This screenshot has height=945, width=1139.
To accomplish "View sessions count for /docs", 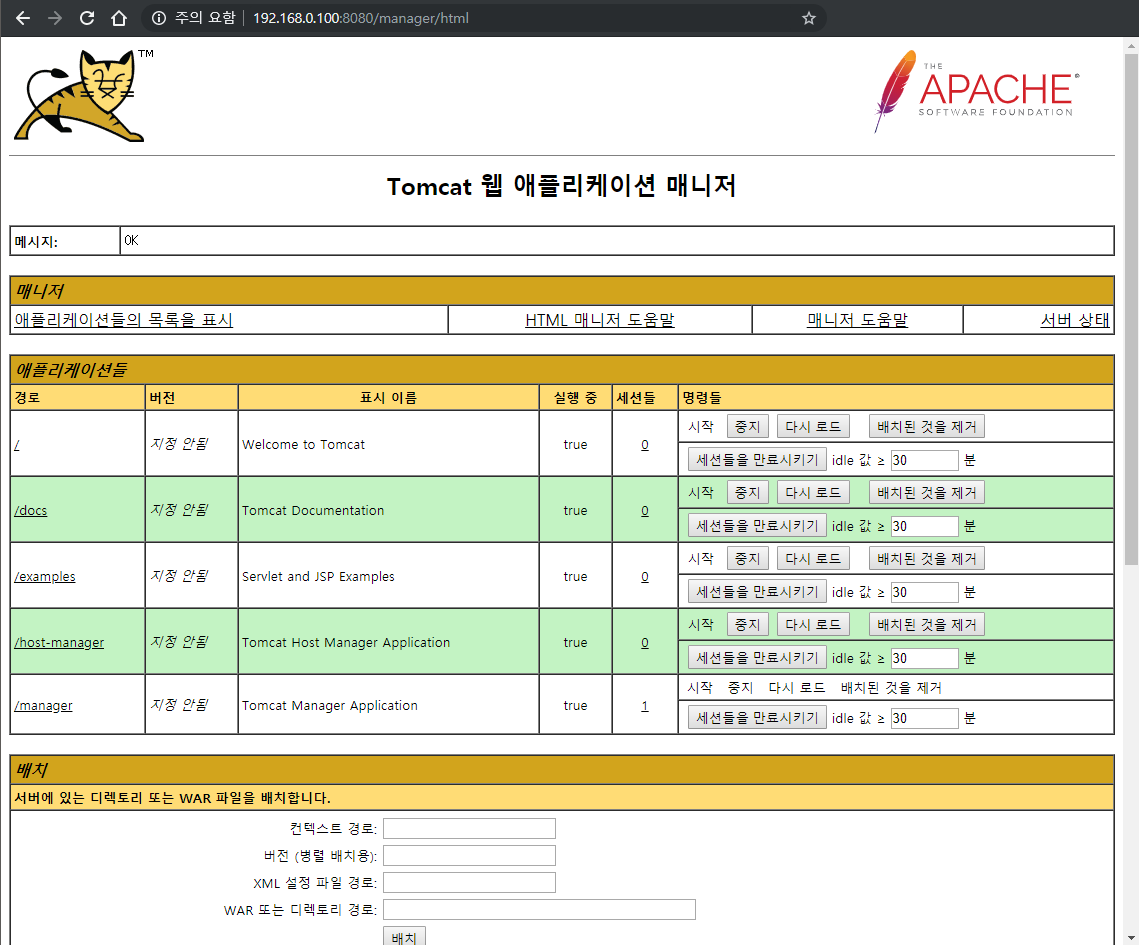I will click(645, 511).
